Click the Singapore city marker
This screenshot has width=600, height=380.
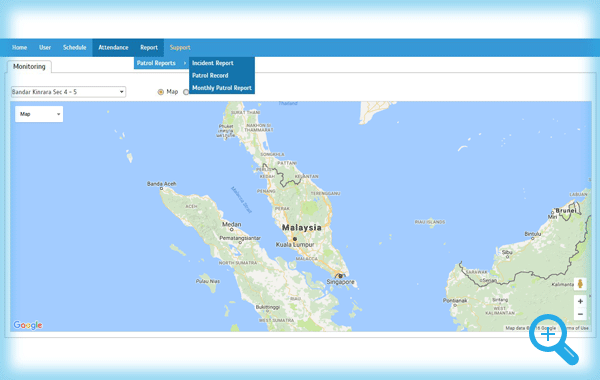click(340, 276)
